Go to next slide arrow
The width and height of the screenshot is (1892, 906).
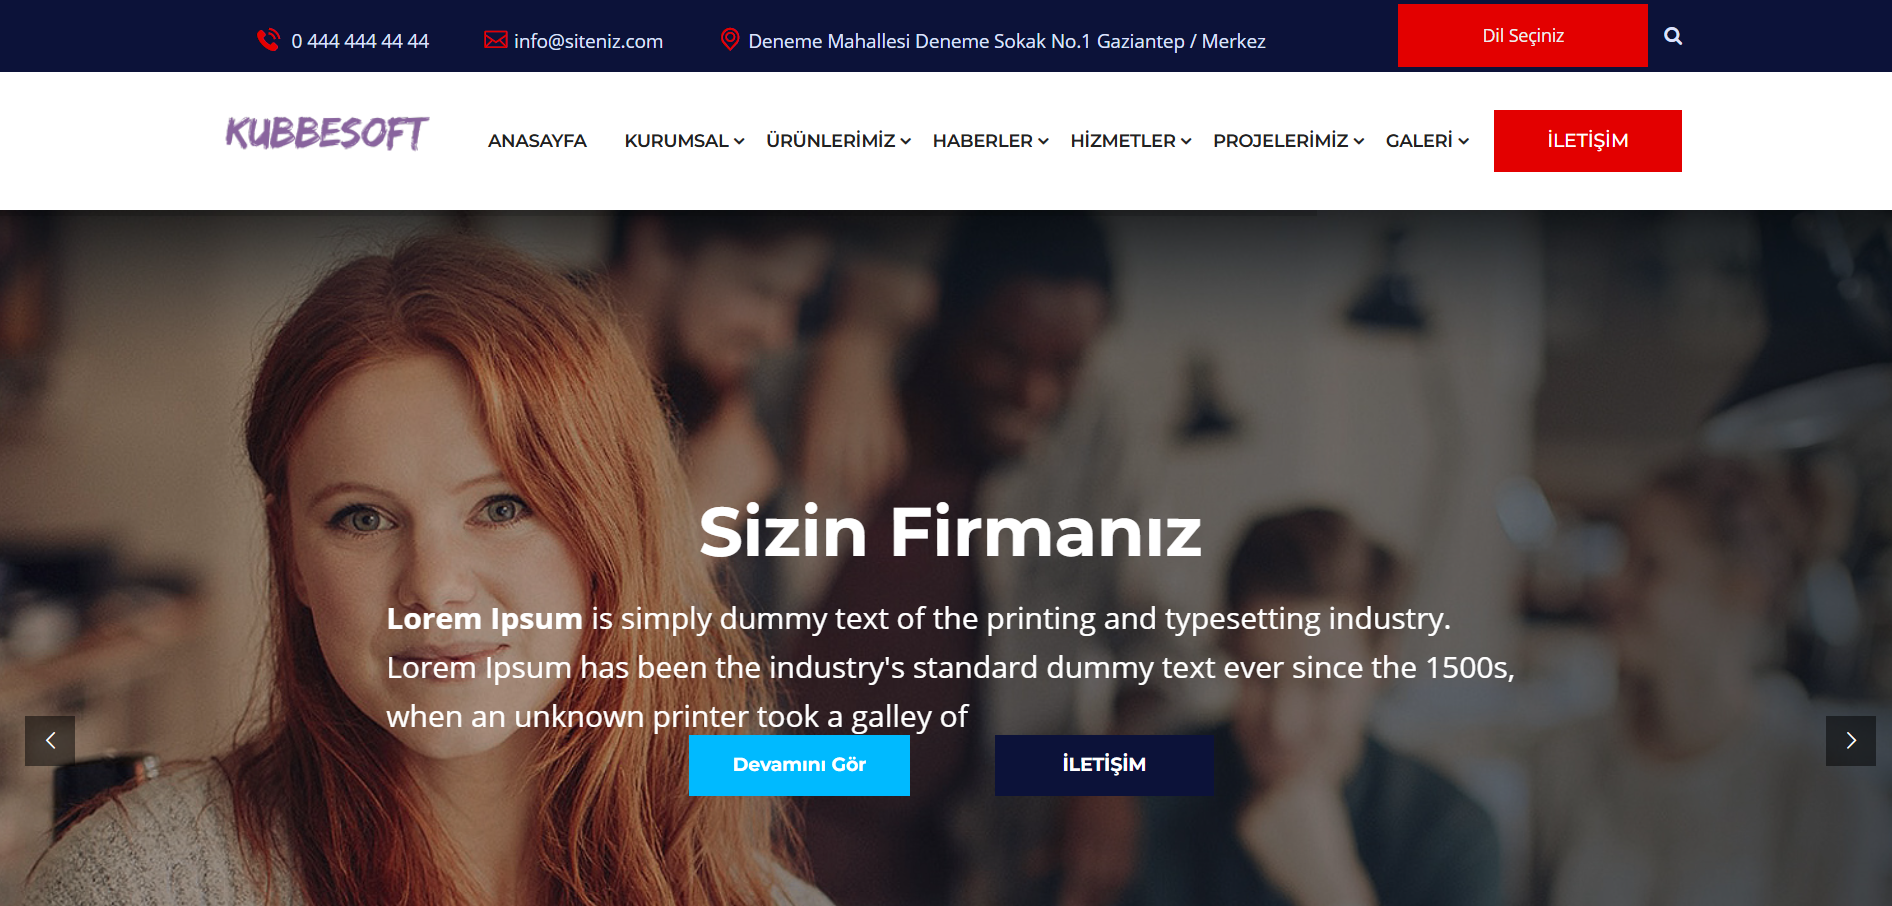[x=1851, y=741]
